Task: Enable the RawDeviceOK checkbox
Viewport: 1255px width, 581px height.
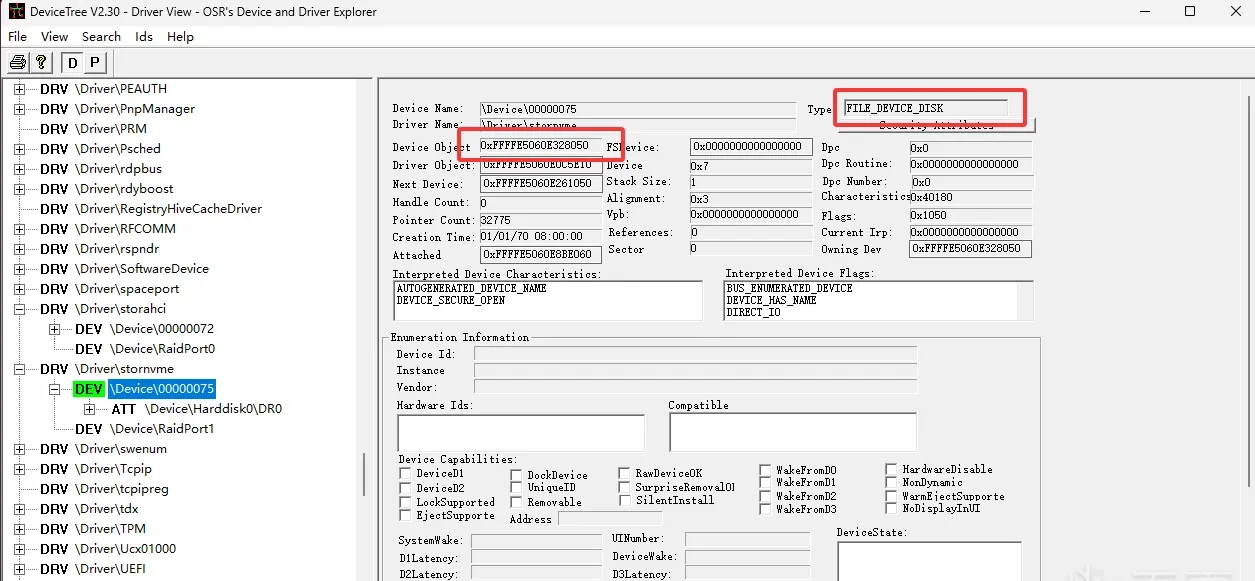Action: pos(625,473)
